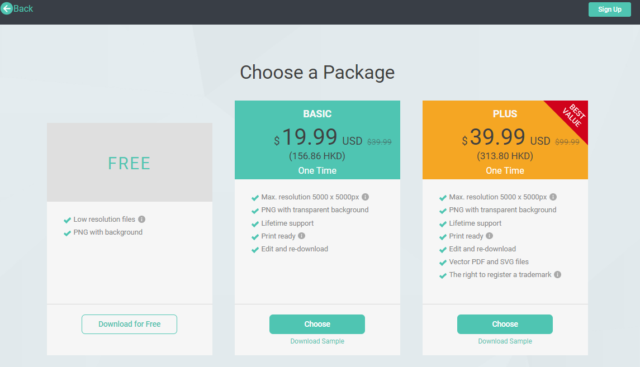Image resolution: width=640 pixels, height=367 pixels.
Task: Select the green Basic price header
Action: click(x=317, y=140)
